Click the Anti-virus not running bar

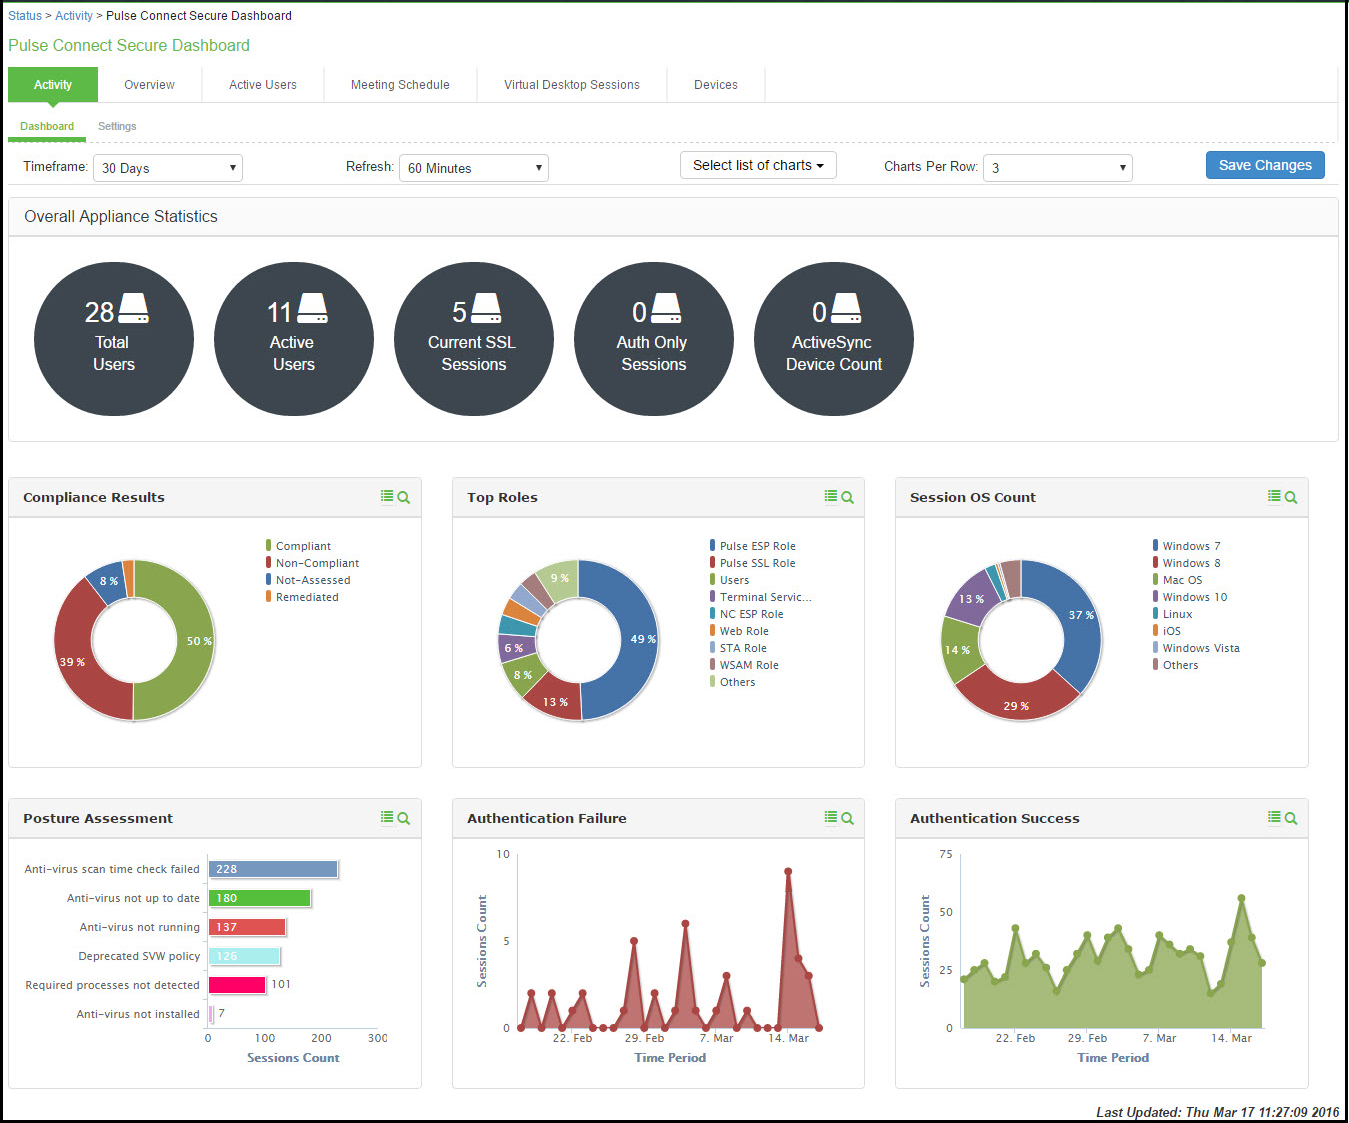tap(247, 927)
